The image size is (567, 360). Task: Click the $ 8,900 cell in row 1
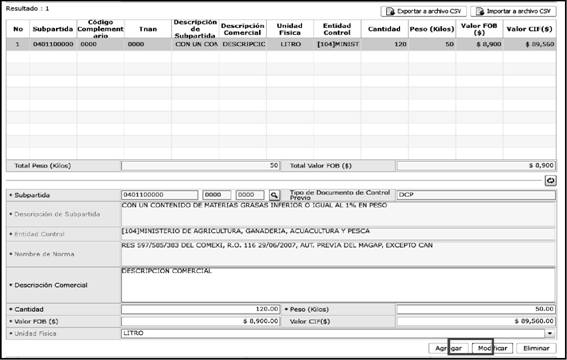tap(479, 44)
